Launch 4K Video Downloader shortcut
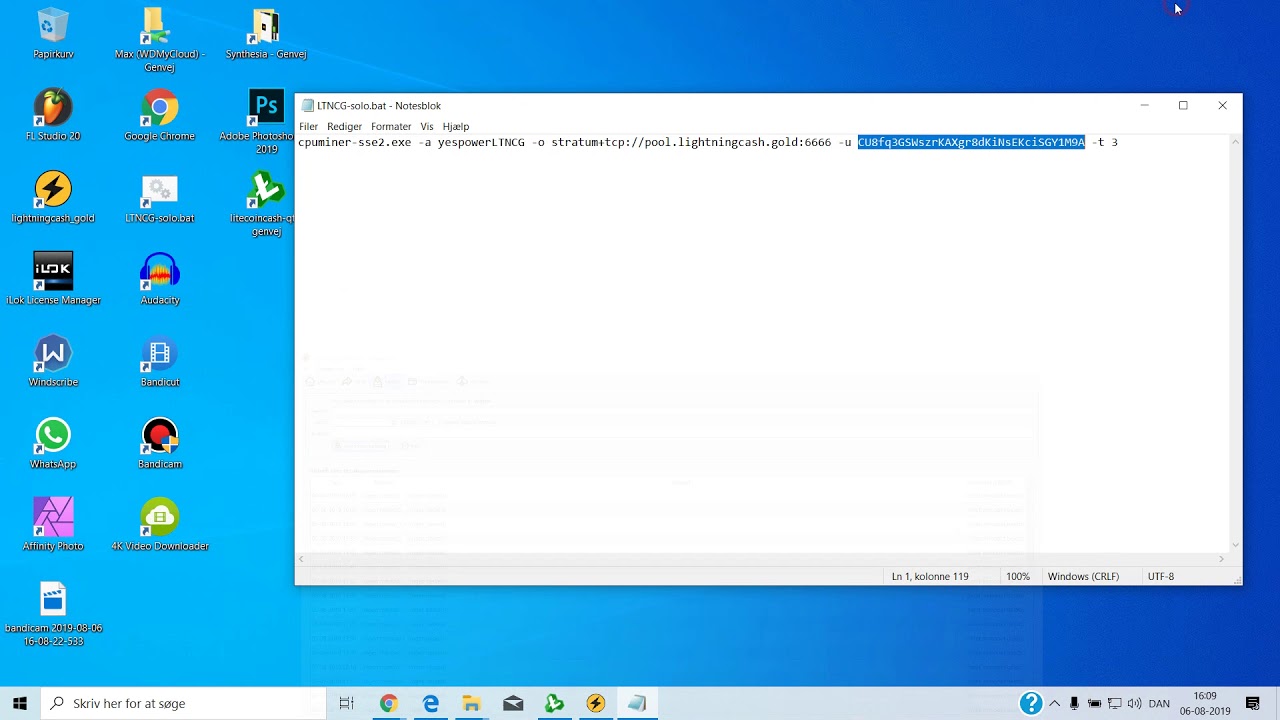The image size is (1280, 720). 160,525
